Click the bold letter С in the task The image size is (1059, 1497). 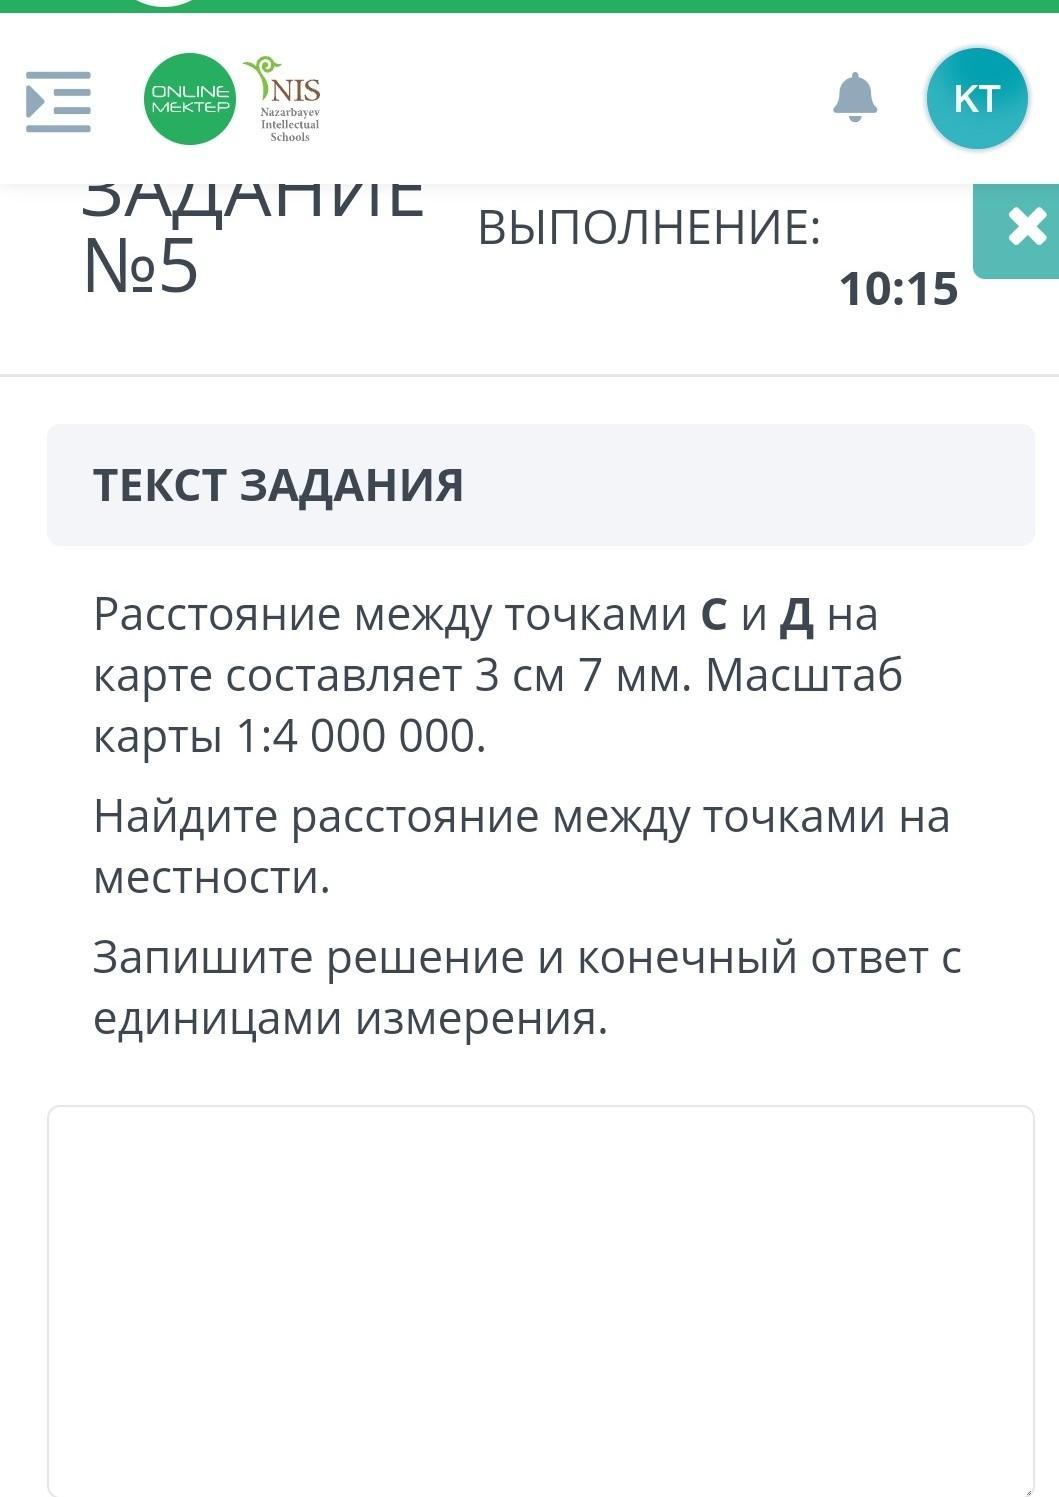[x=713, y=614]
